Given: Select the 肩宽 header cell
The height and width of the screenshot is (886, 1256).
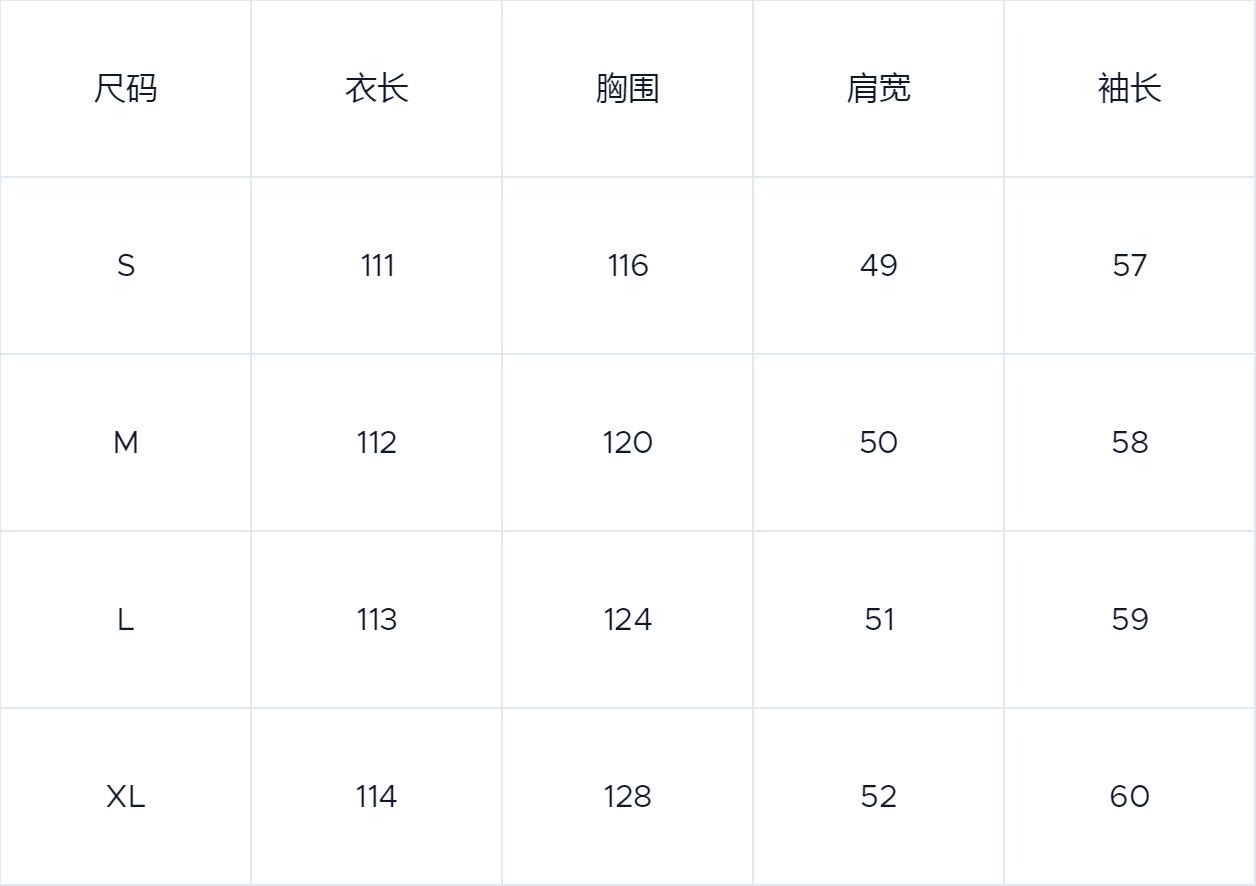Looking at the screenshot, I should click(879, 89).
